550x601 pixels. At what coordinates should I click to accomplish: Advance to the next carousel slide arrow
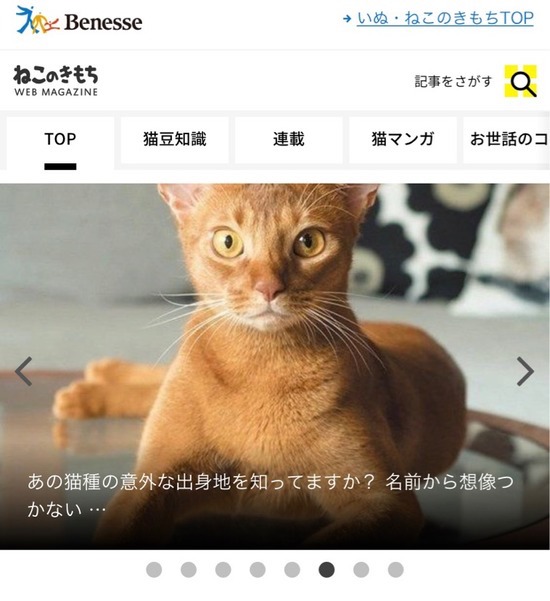[525, 371]
